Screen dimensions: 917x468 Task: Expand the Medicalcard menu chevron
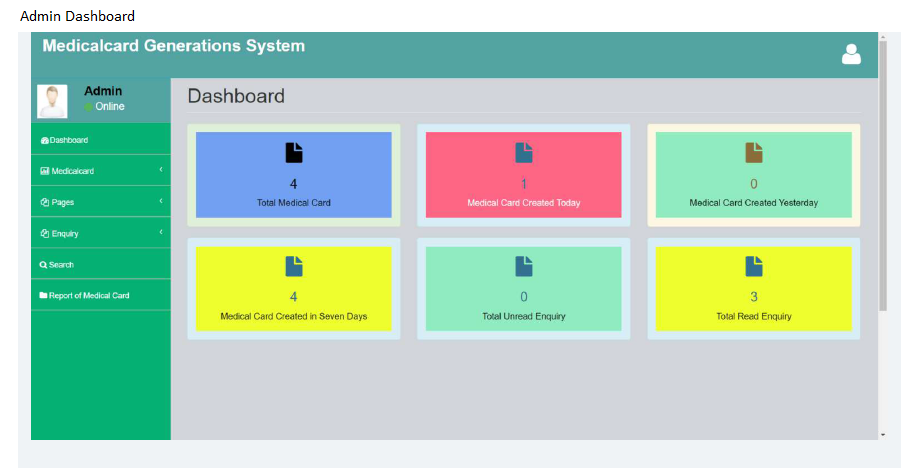[161, 170]
